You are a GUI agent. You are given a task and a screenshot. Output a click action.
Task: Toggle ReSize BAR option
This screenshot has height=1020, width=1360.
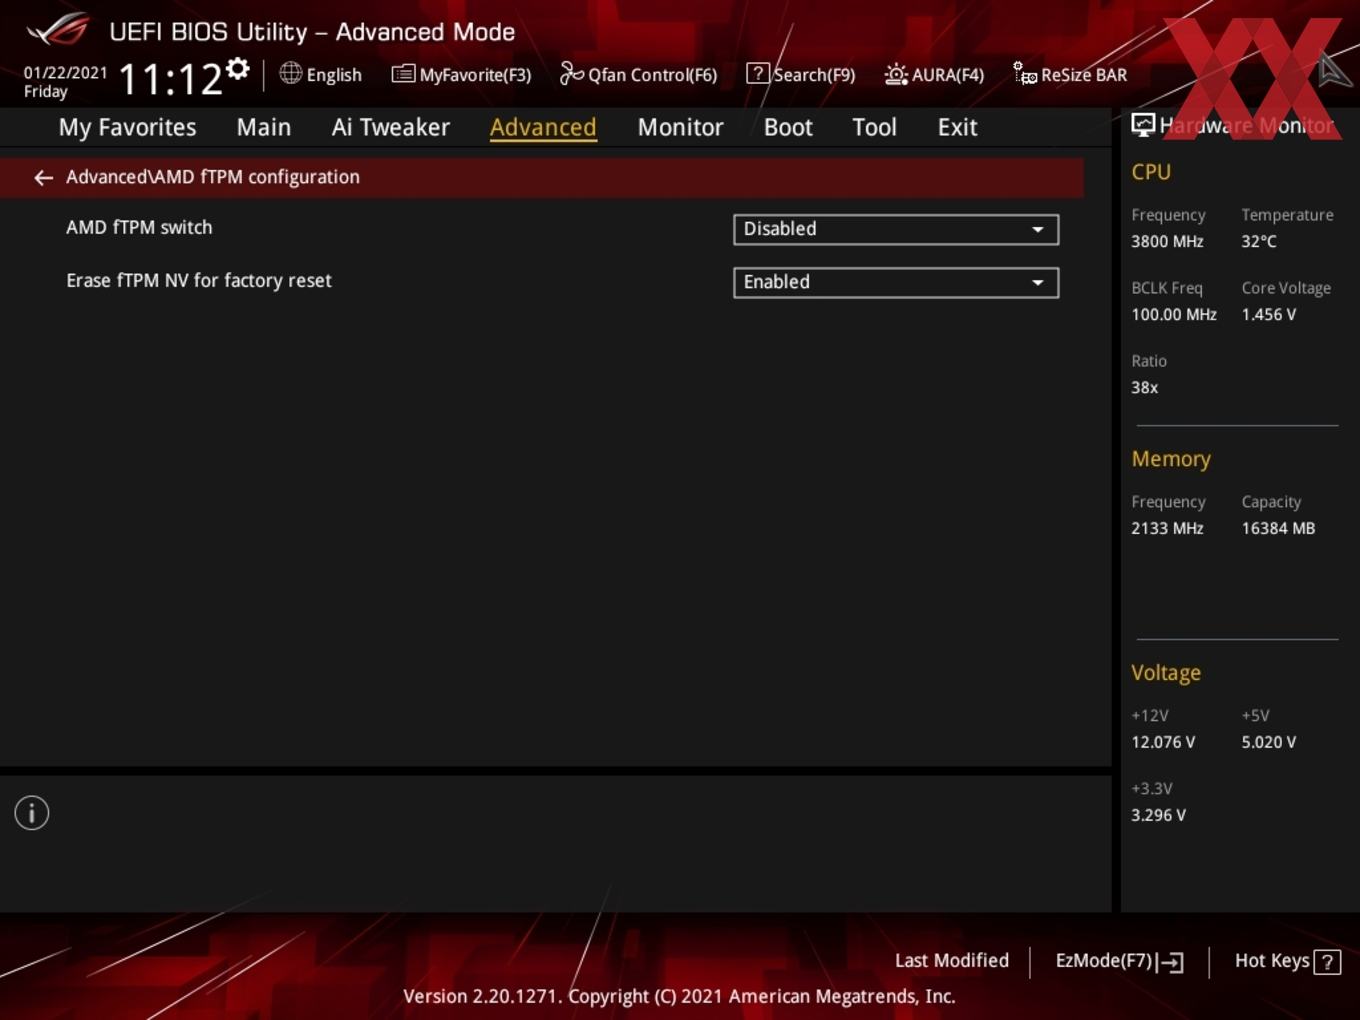pos(1070,74)
